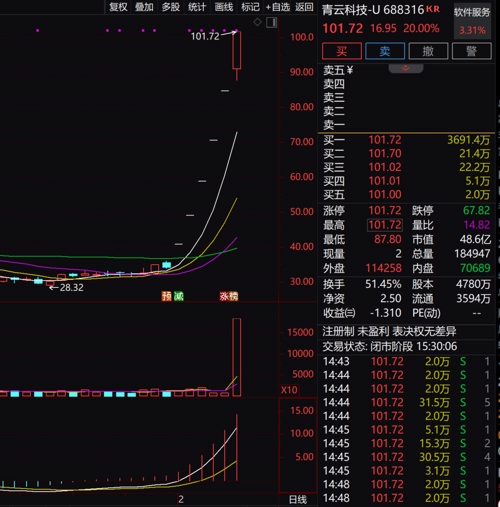500x507 pixels.
Task: Select the 14:43 trade tick row
Action: pos(407,362)
